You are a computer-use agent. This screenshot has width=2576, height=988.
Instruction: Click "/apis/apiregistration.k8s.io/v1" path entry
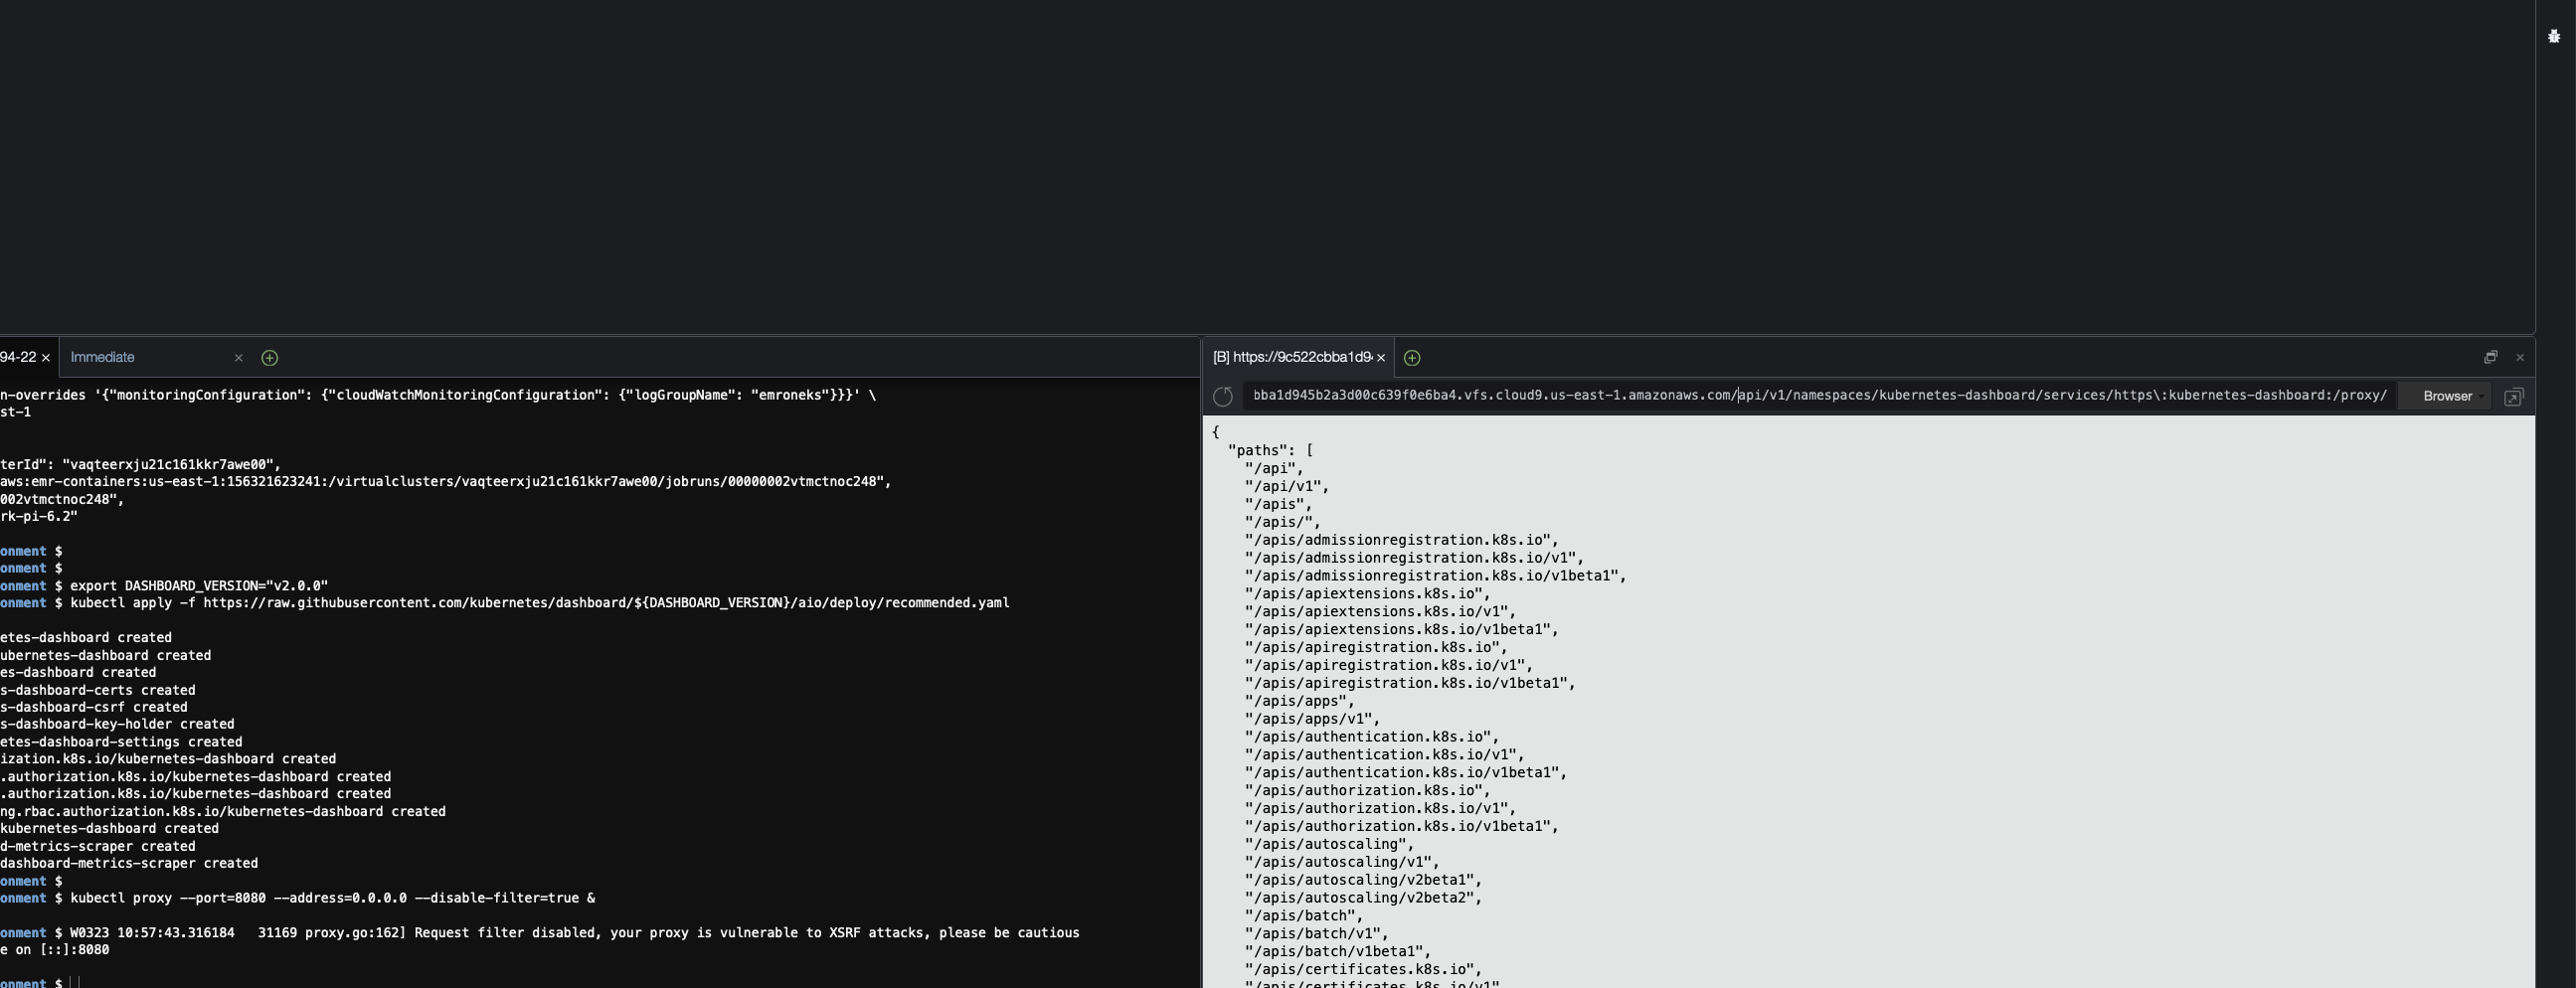point(1388,665)
